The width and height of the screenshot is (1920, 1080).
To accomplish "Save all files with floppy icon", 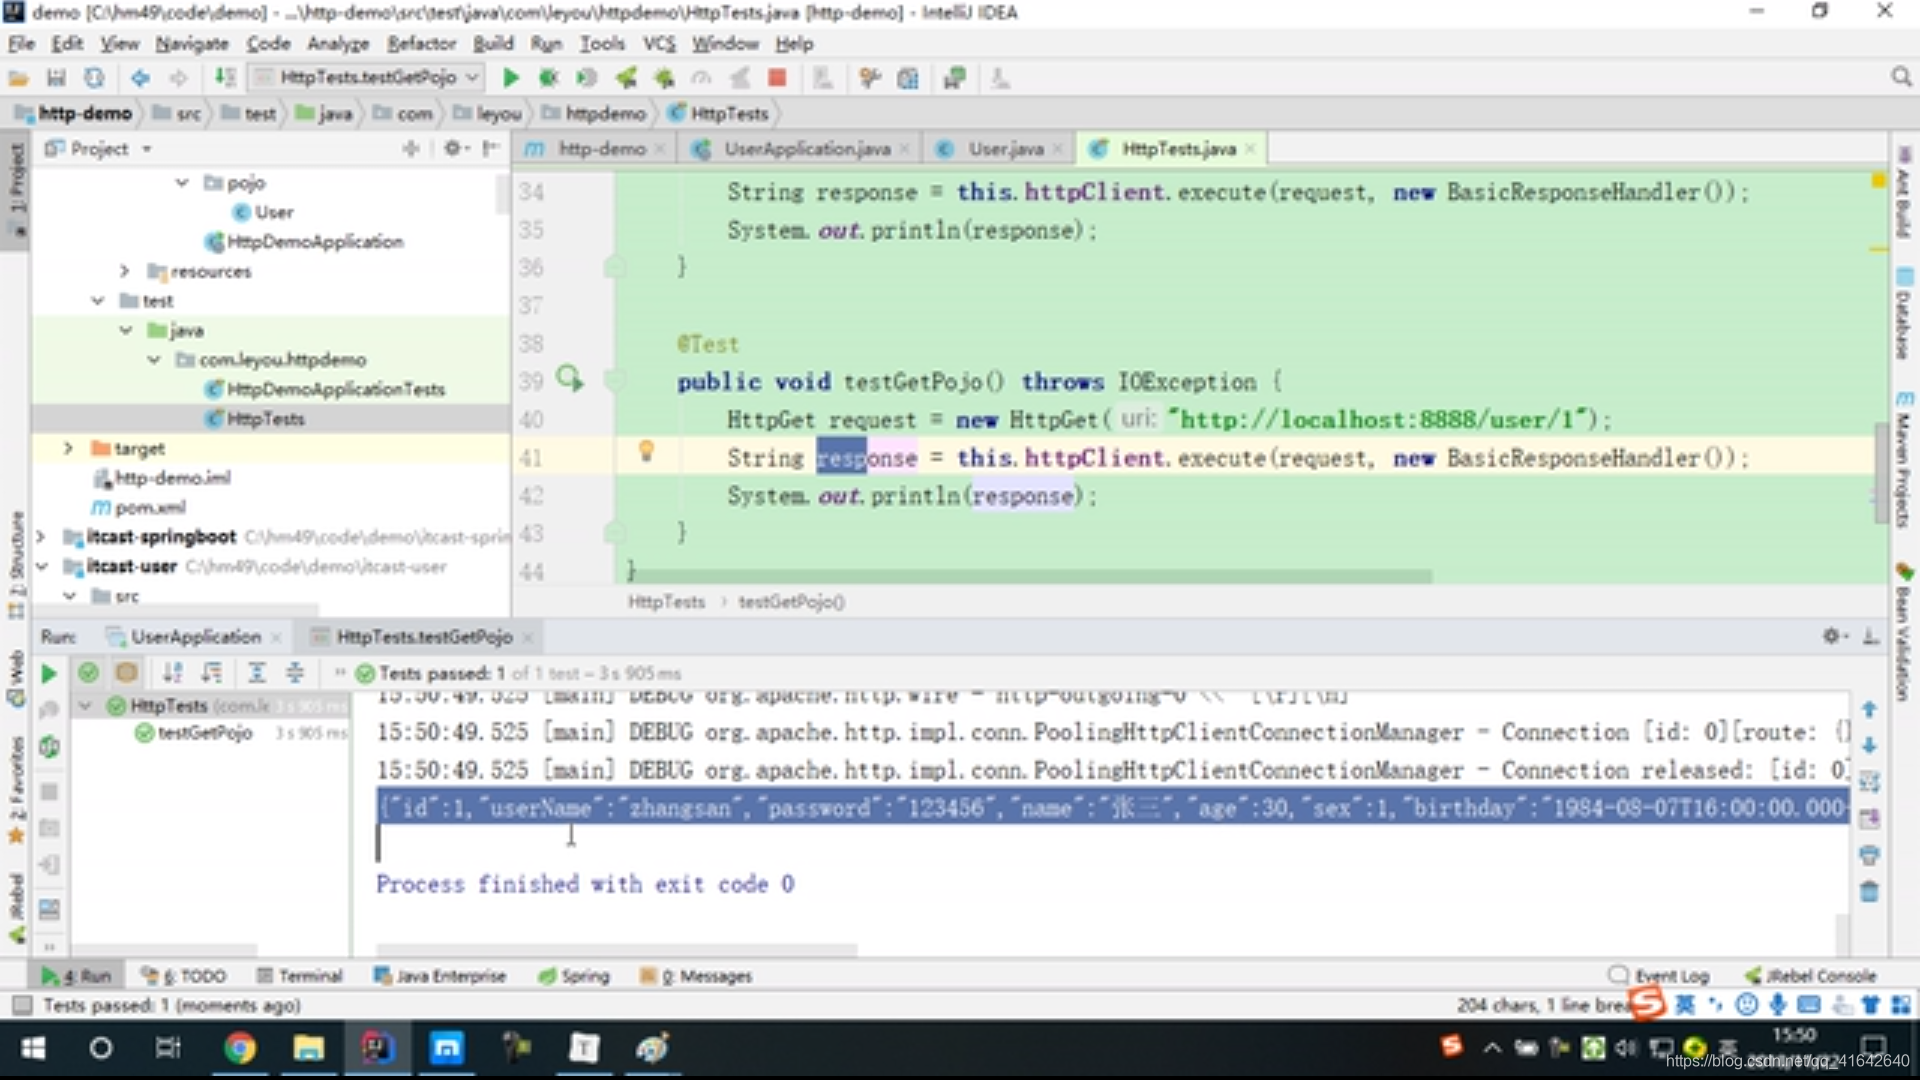I will pos(56,78).
